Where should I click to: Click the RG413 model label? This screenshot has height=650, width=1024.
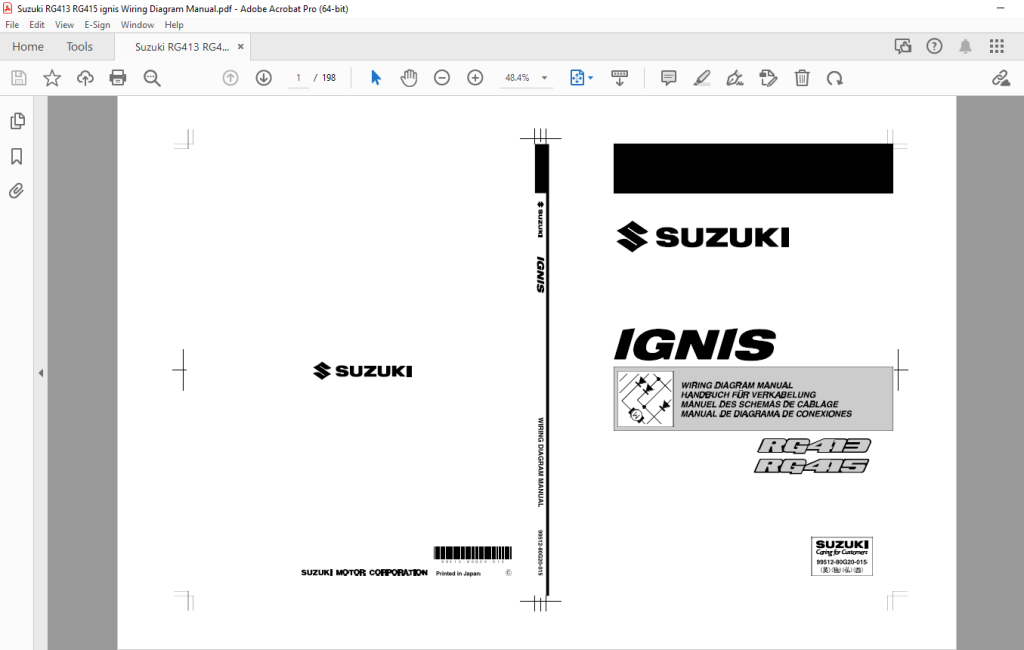[x=814, y=446]
